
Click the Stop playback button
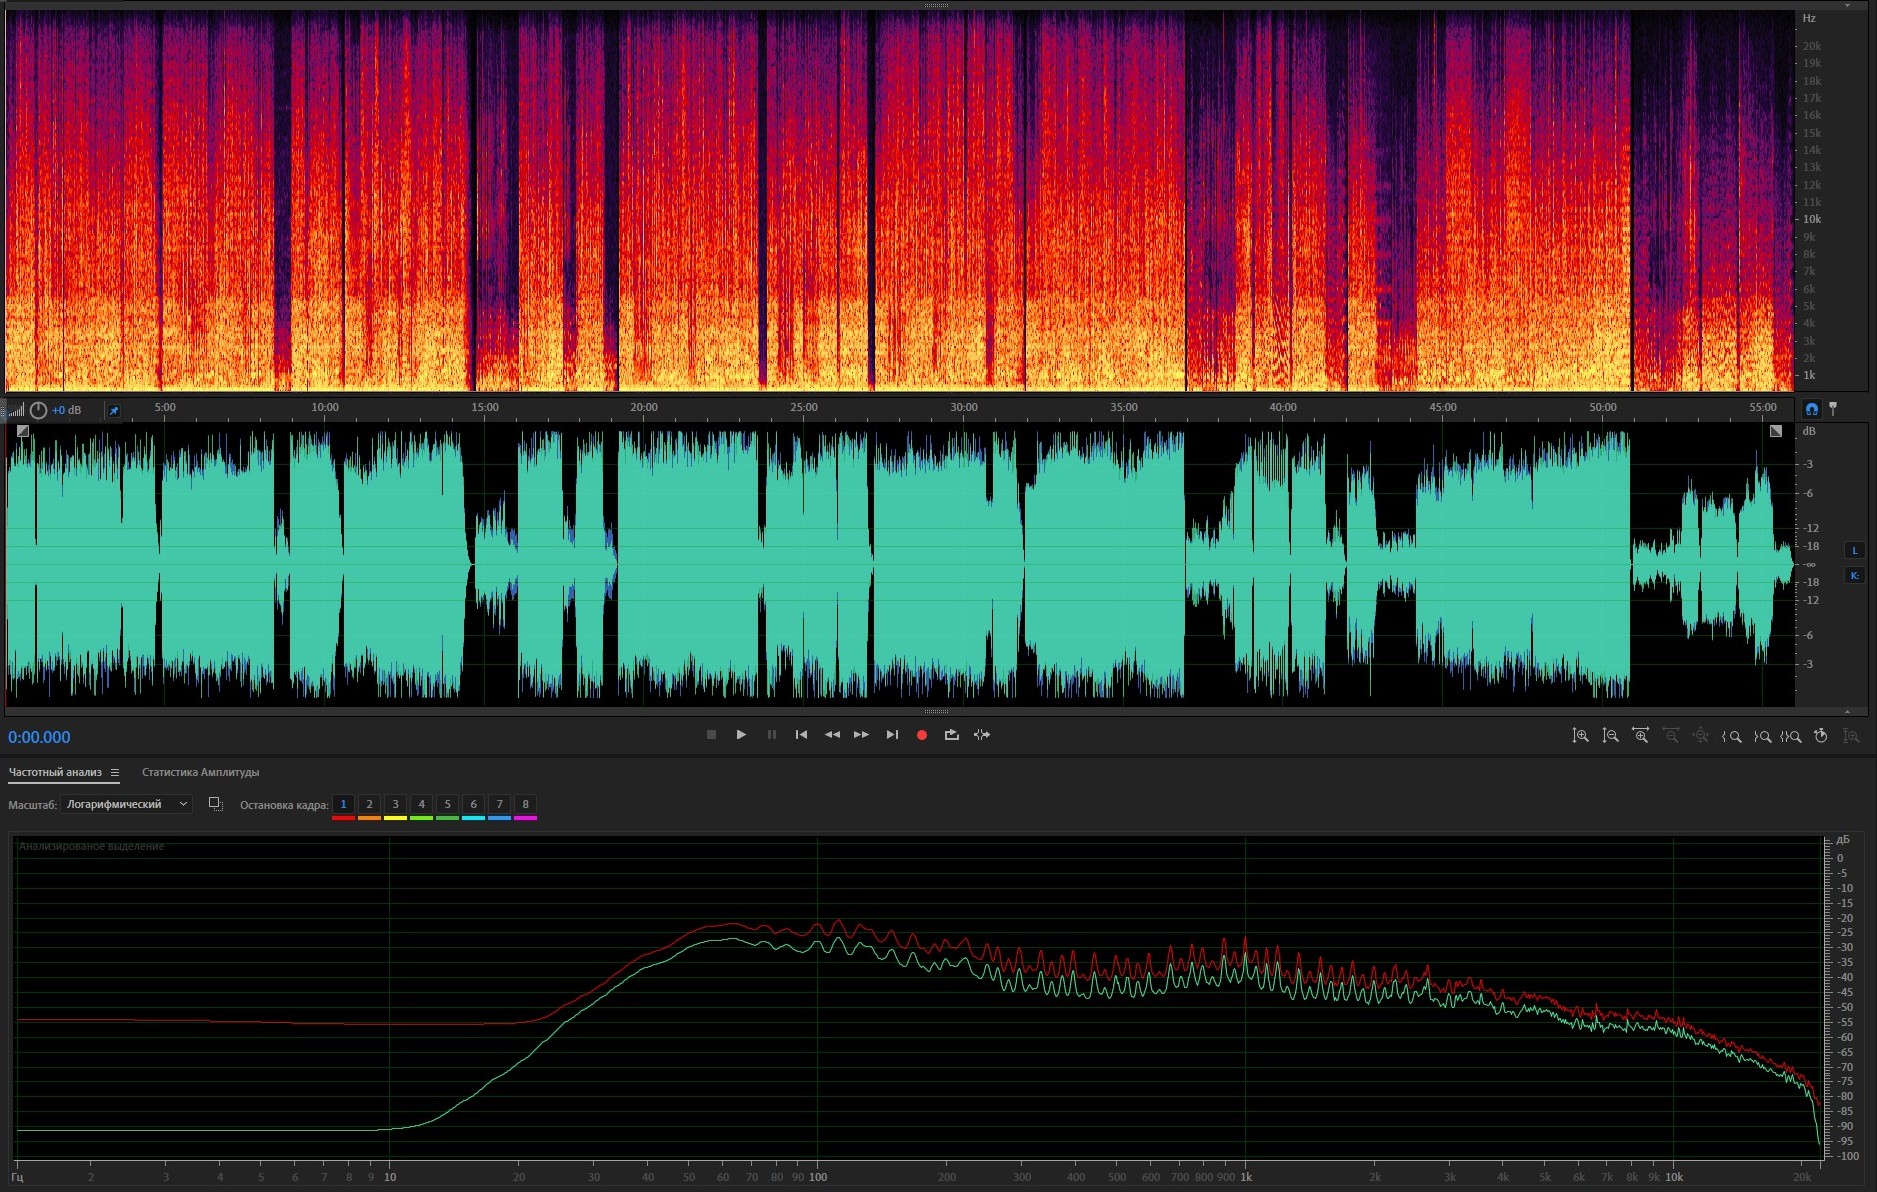point(711,735)
